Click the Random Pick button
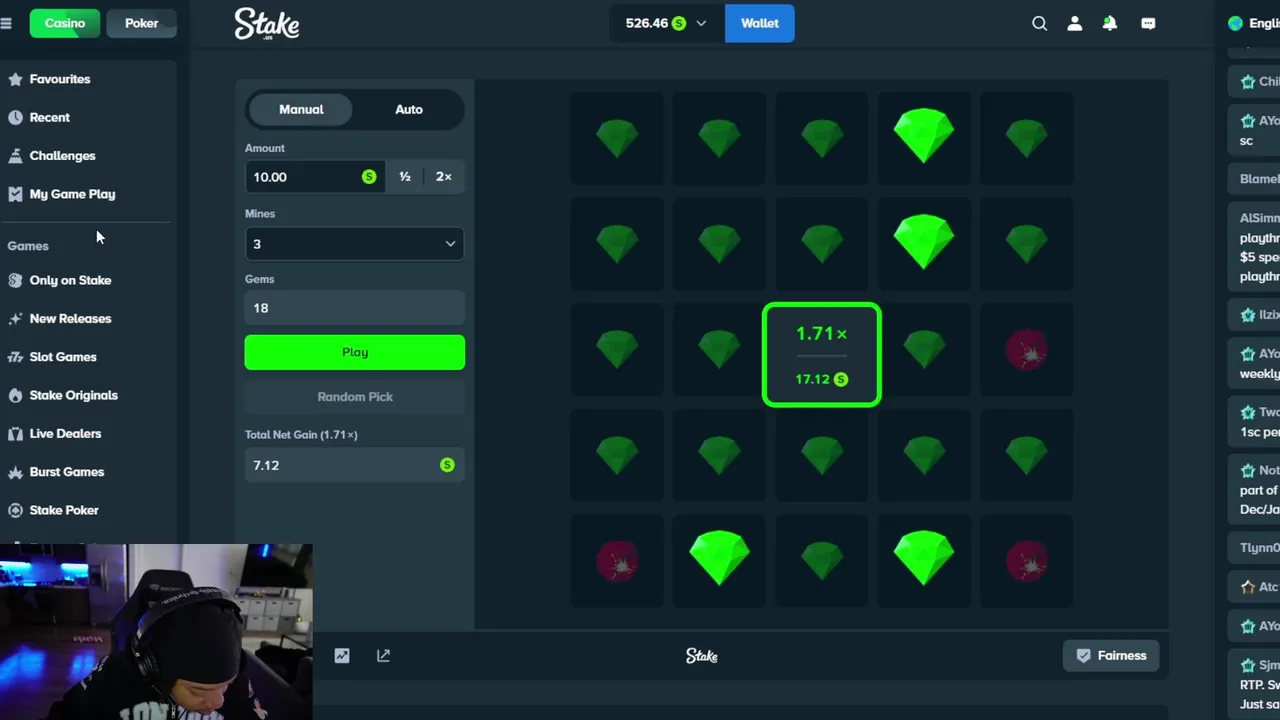The height and width of the screenshot is (720, 1280). (x=355, y=397)
